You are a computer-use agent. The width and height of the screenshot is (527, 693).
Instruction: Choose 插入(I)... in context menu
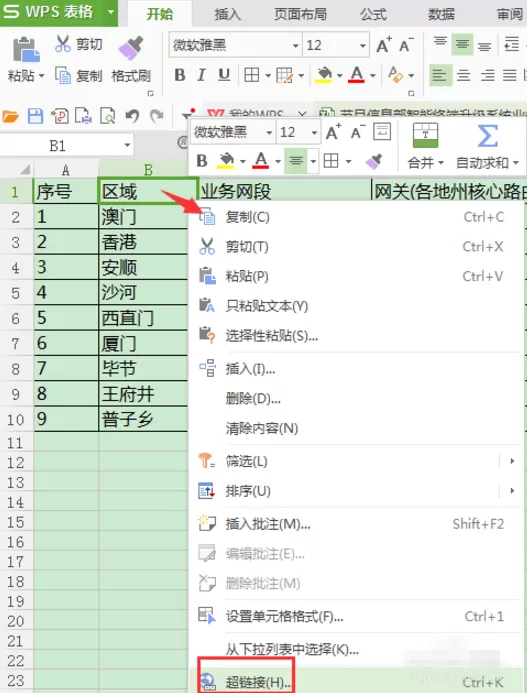(356, 369)
